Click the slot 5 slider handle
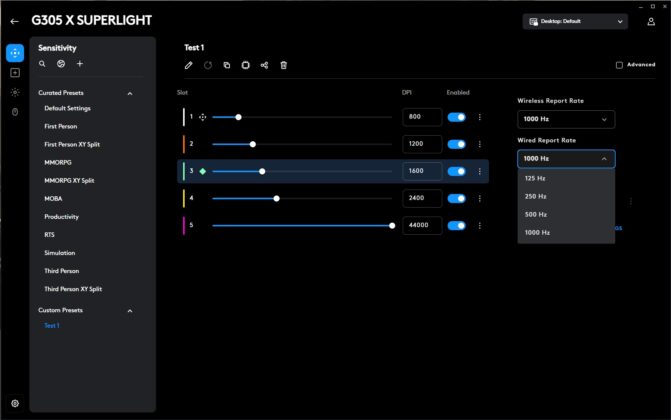The height and width of the screenshot is (420, 671). tap(392, 226)
